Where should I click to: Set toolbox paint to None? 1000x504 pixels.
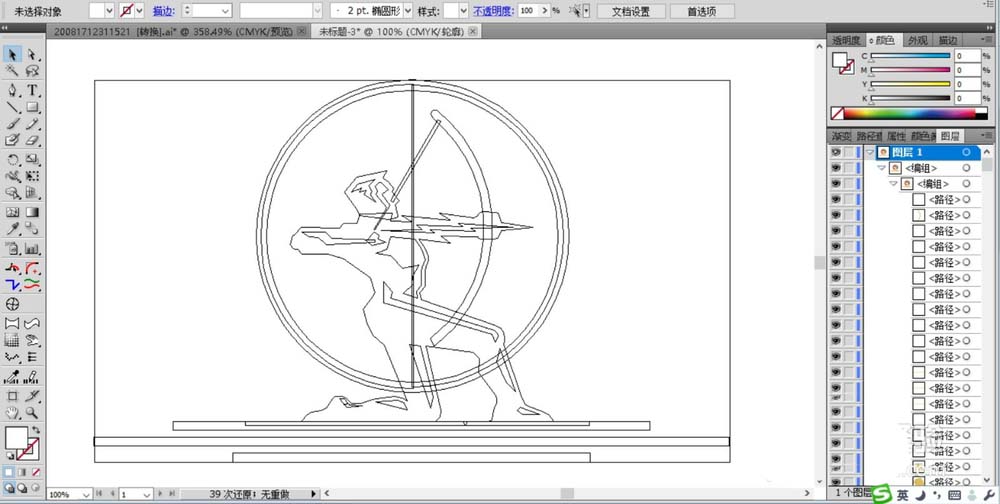tap(36, 472)
